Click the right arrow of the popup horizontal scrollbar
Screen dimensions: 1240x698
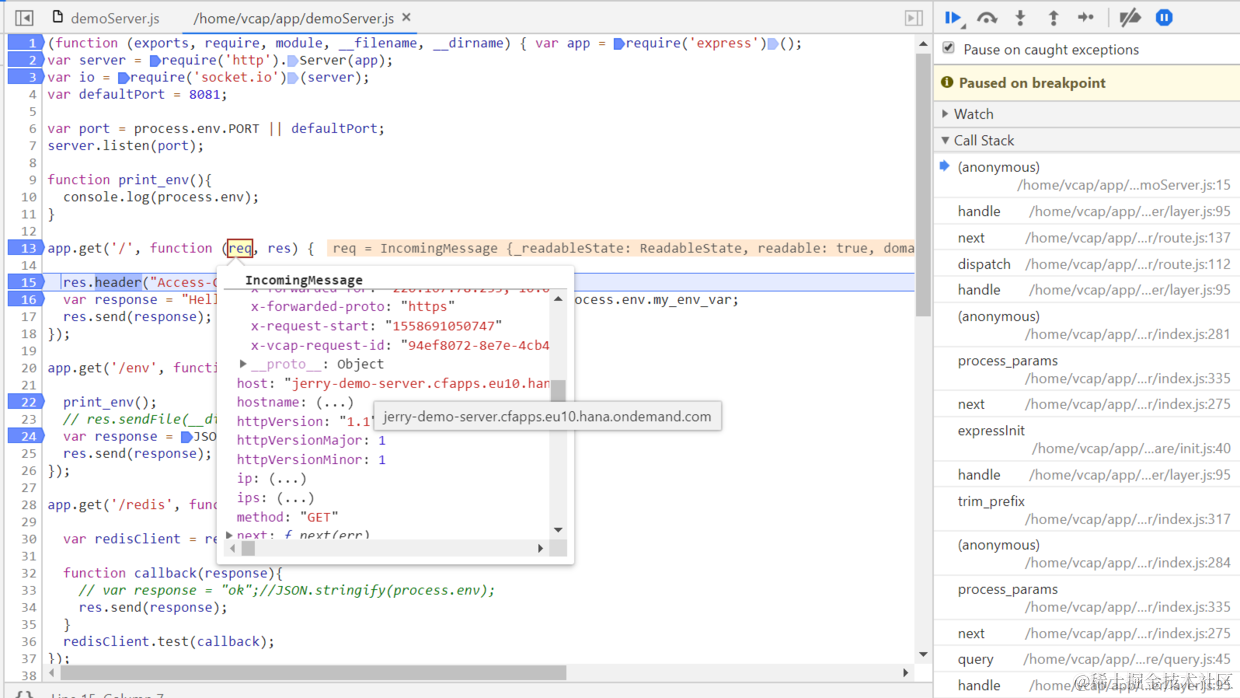[x=541, y=548]
